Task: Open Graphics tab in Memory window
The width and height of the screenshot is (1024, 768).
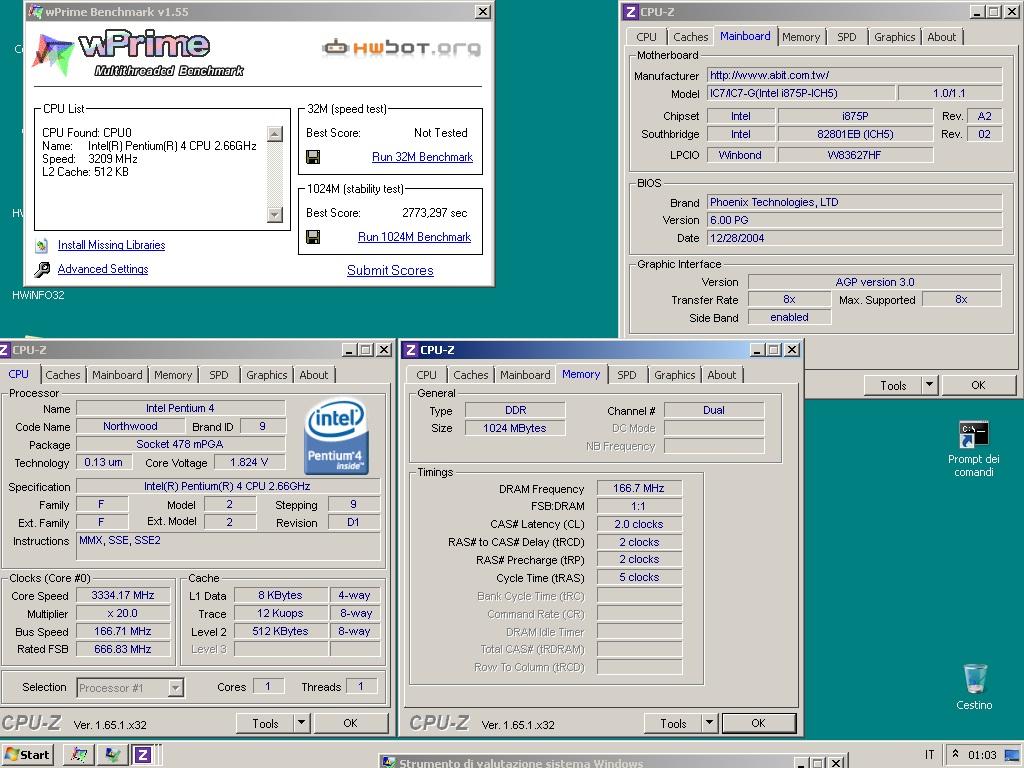Action: tap(674, 375)
